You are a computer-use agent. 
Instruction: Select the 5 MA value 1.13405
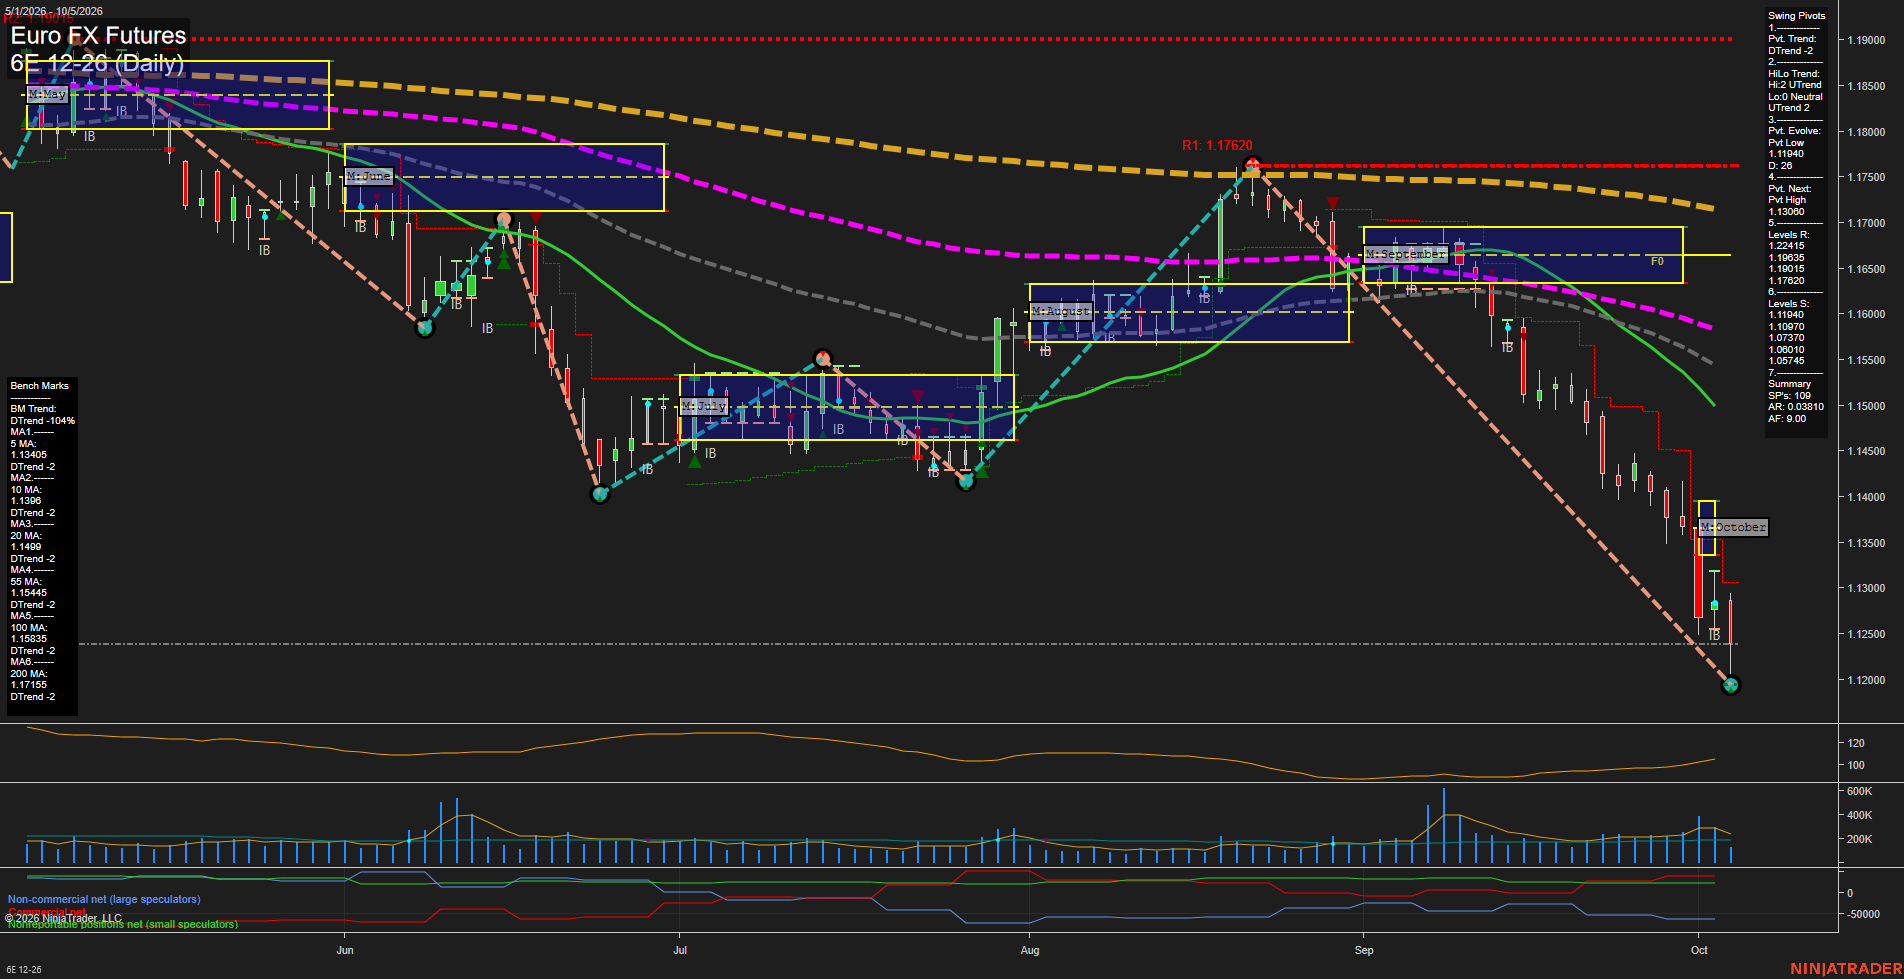pos(28,455)
